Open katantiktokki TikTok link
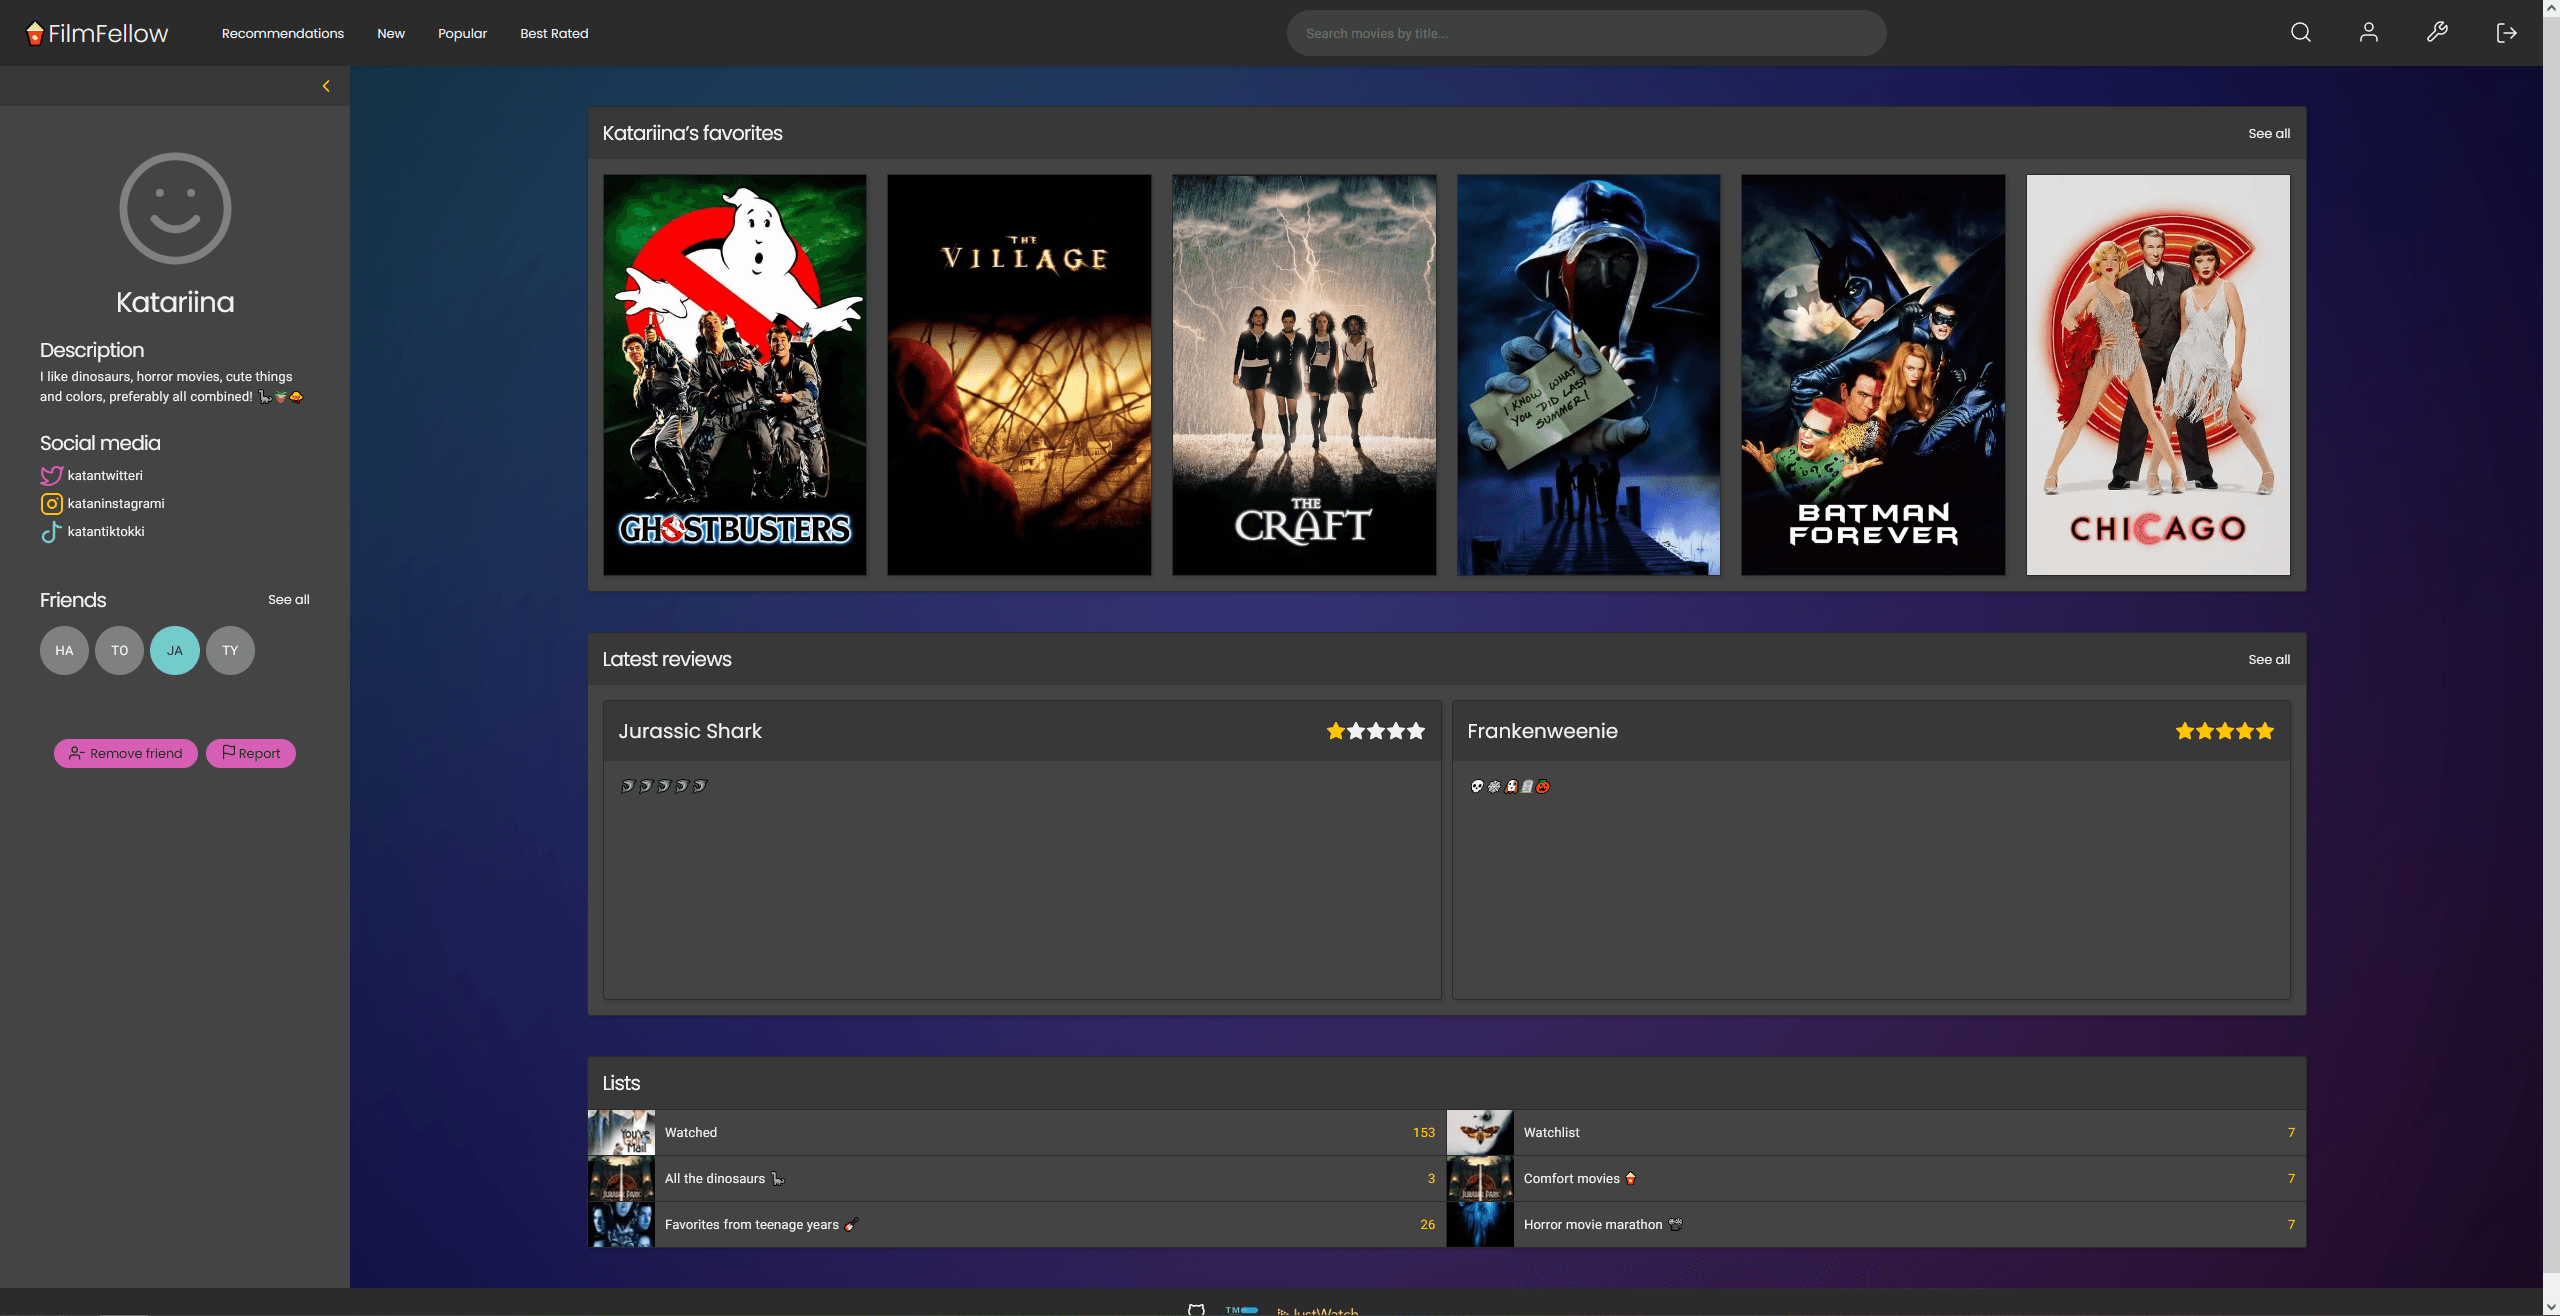 [106, 531]
